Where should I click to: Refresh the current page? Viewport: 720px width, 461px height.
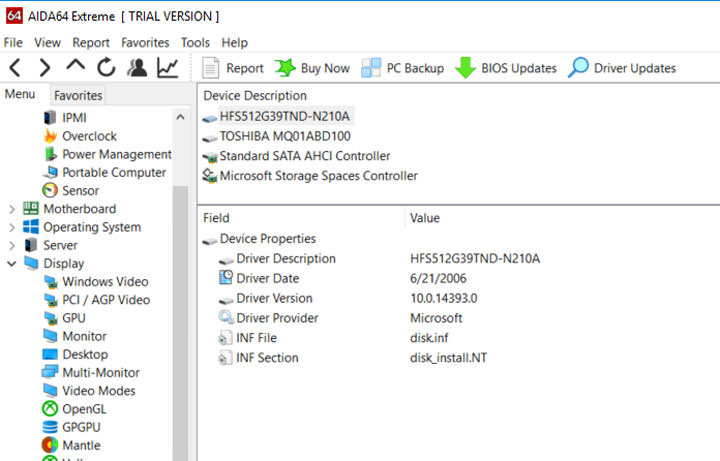(106, 68)
